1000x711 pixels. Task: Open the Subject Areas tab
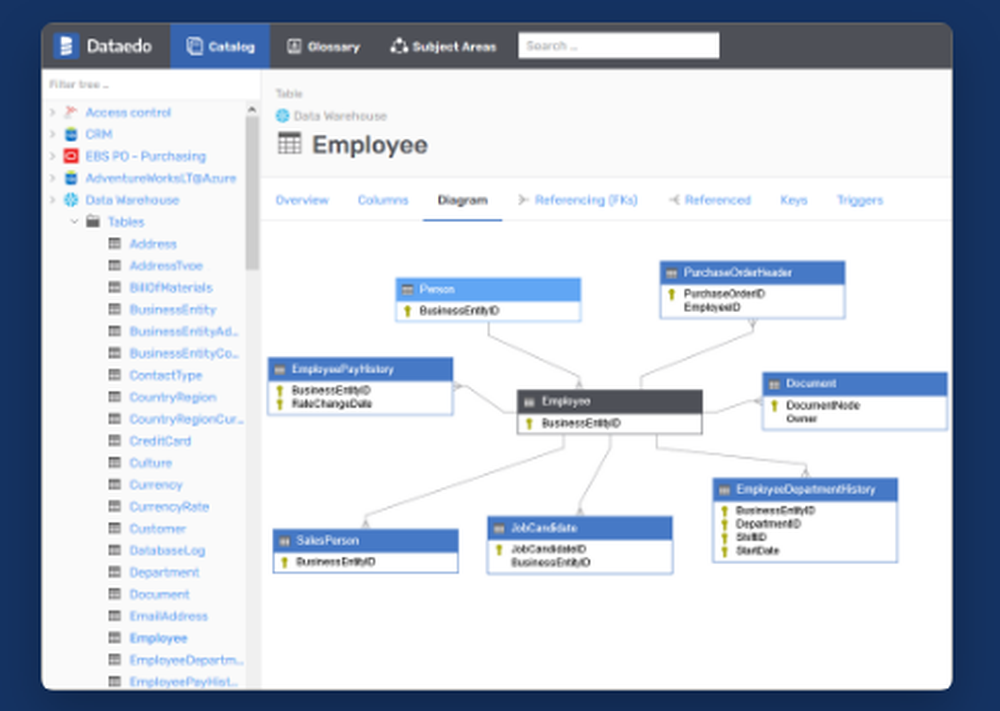tap(443, 47)
